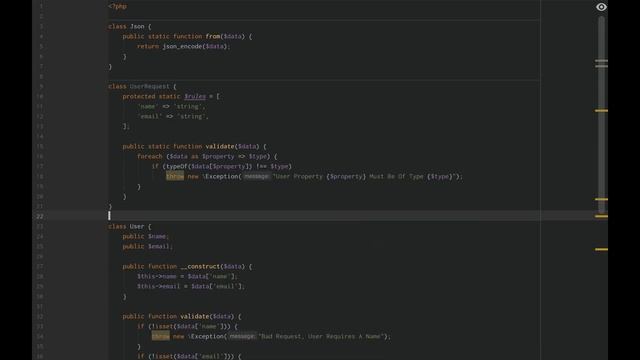Click the "$this->email = $data['email'];" line

pyautogui.click(x=191, y=287)
